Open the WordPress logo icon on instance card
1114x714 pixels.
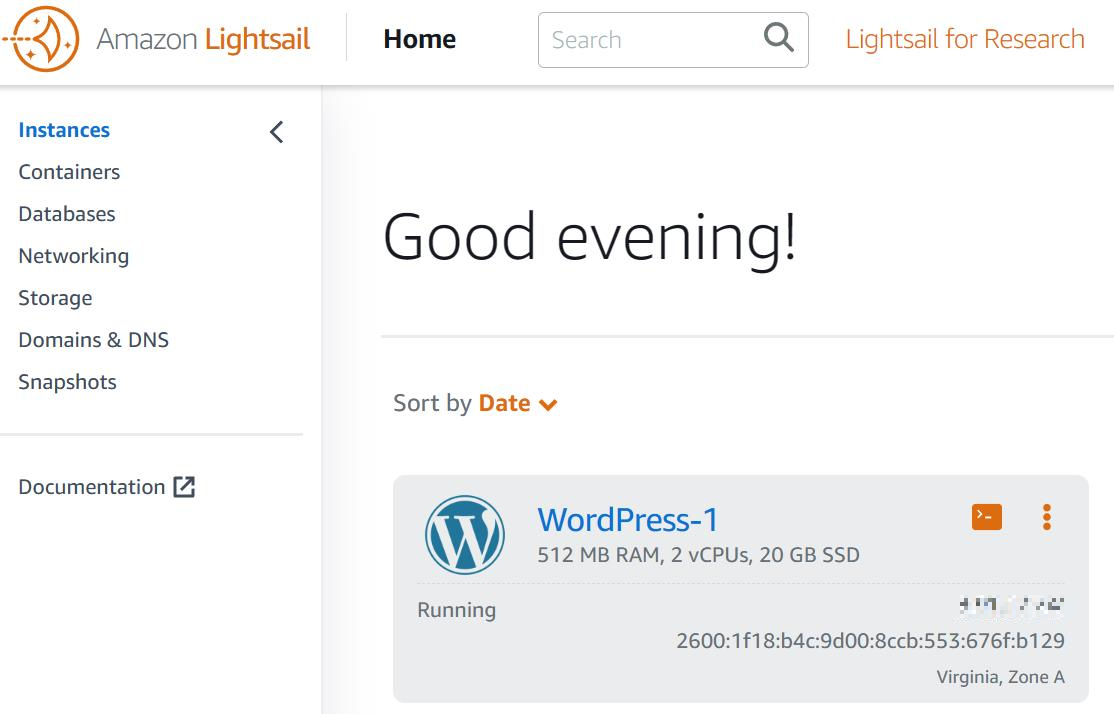click(x=465, y=534)
